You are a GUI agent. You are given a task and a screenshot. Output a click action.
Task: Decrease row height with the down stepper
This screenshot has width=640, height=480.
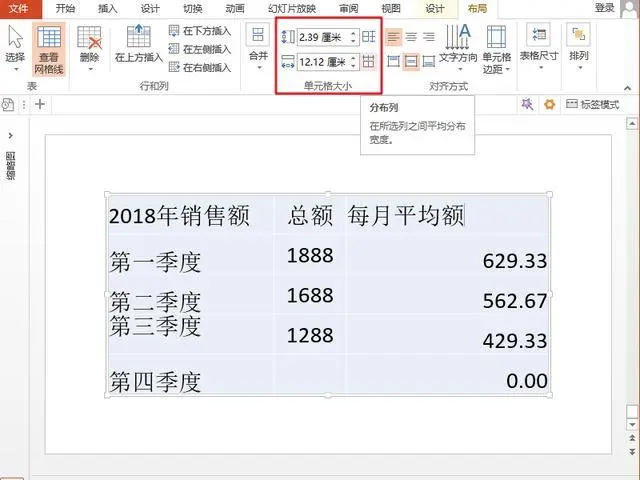pos(353,41)
